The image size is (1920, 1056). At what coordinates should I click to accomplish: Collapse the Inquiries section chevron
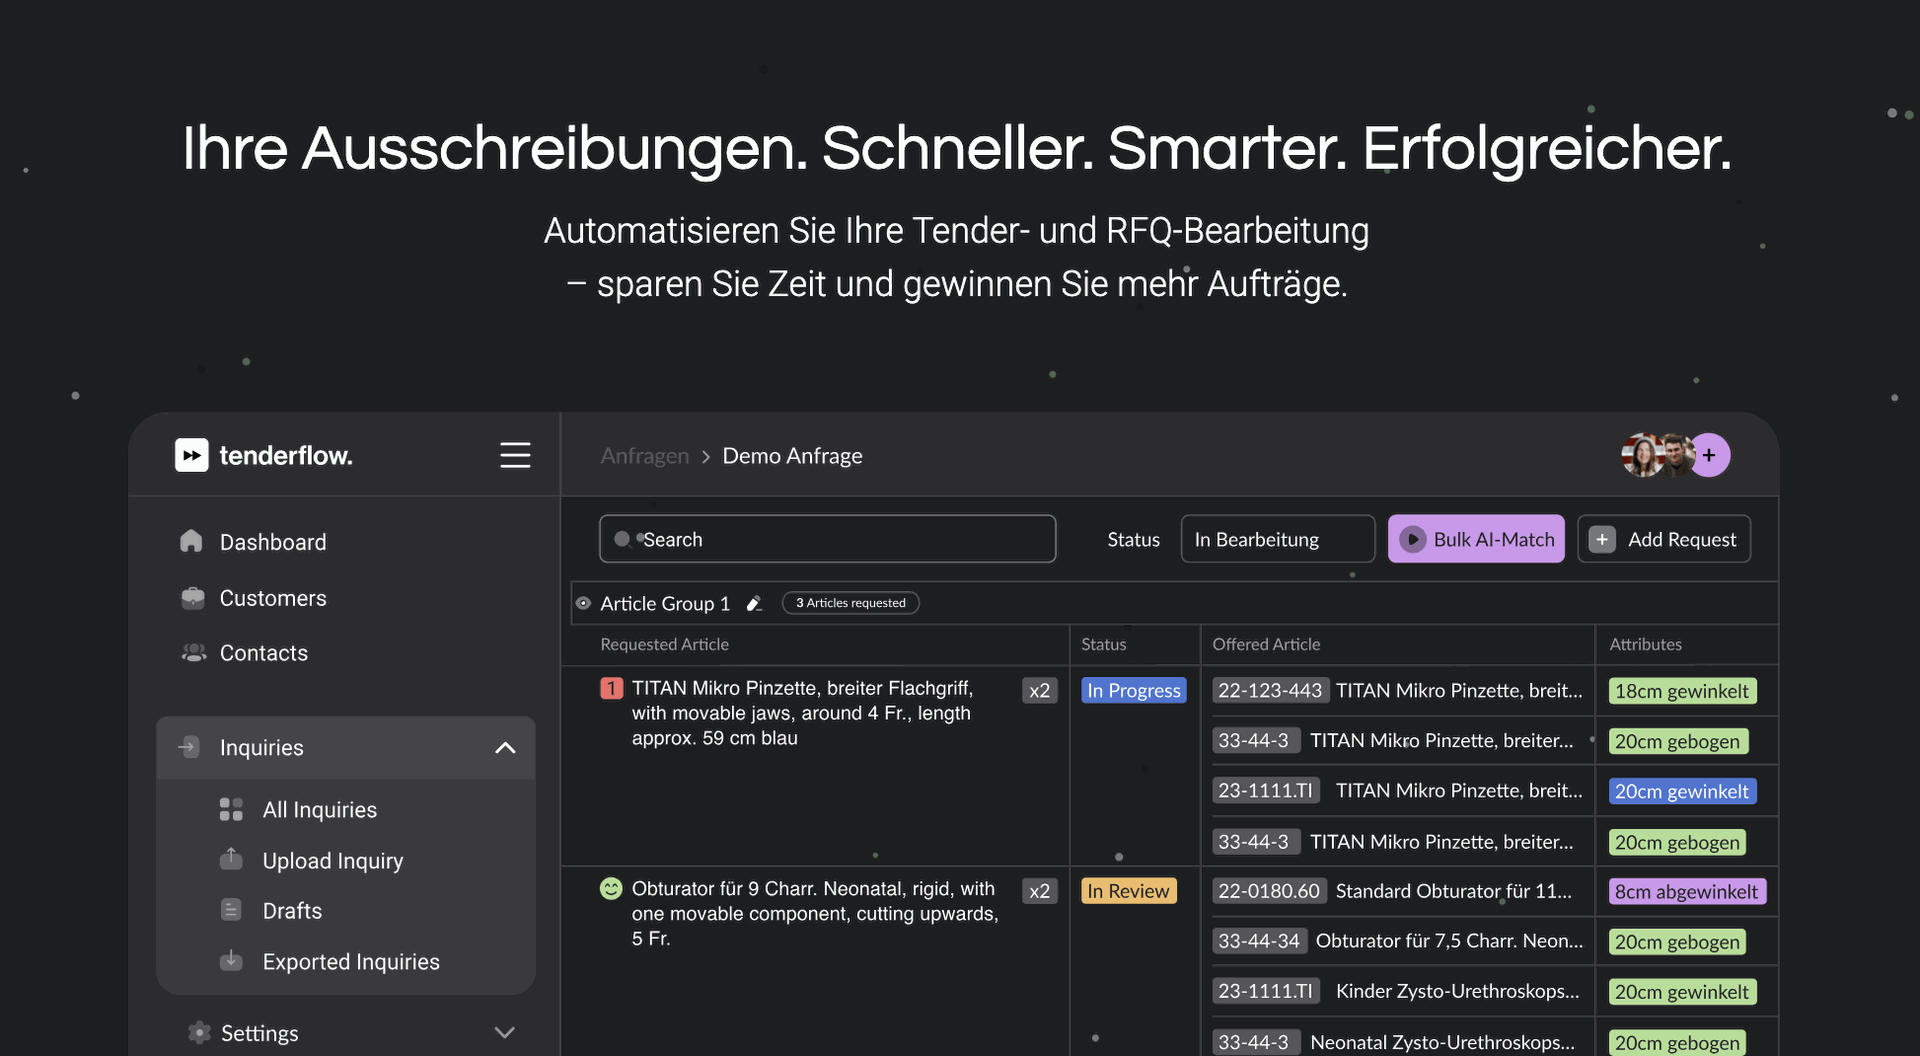[x=505, y=747]
